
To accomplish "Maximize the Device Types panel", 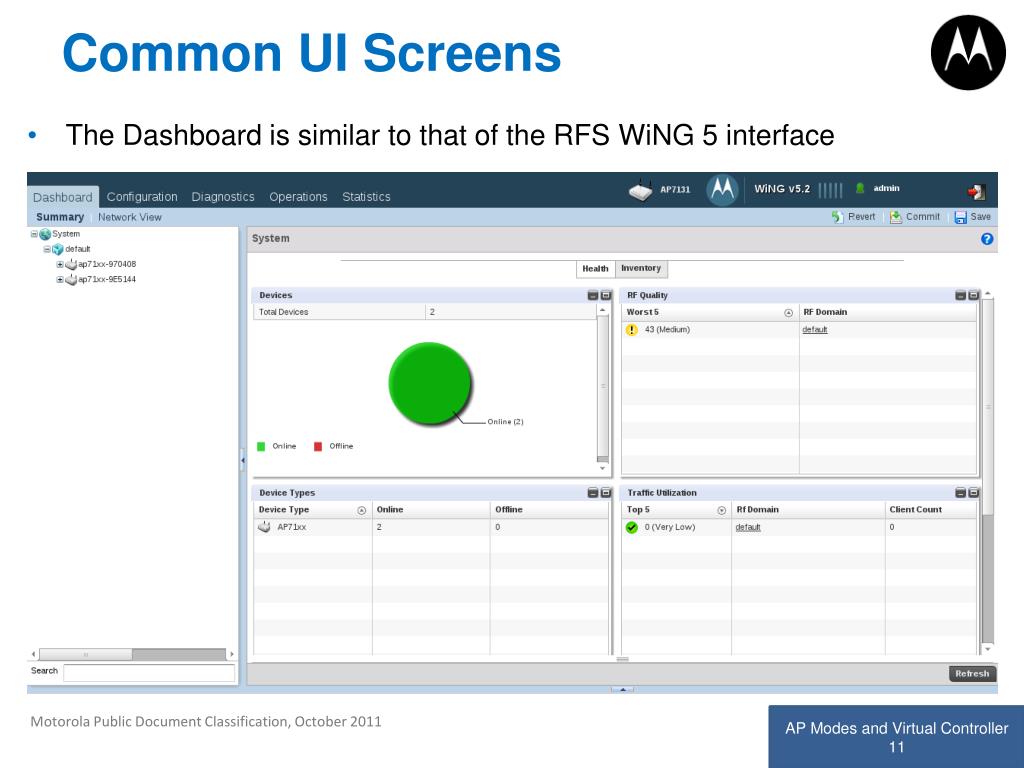I will [605, 493].
